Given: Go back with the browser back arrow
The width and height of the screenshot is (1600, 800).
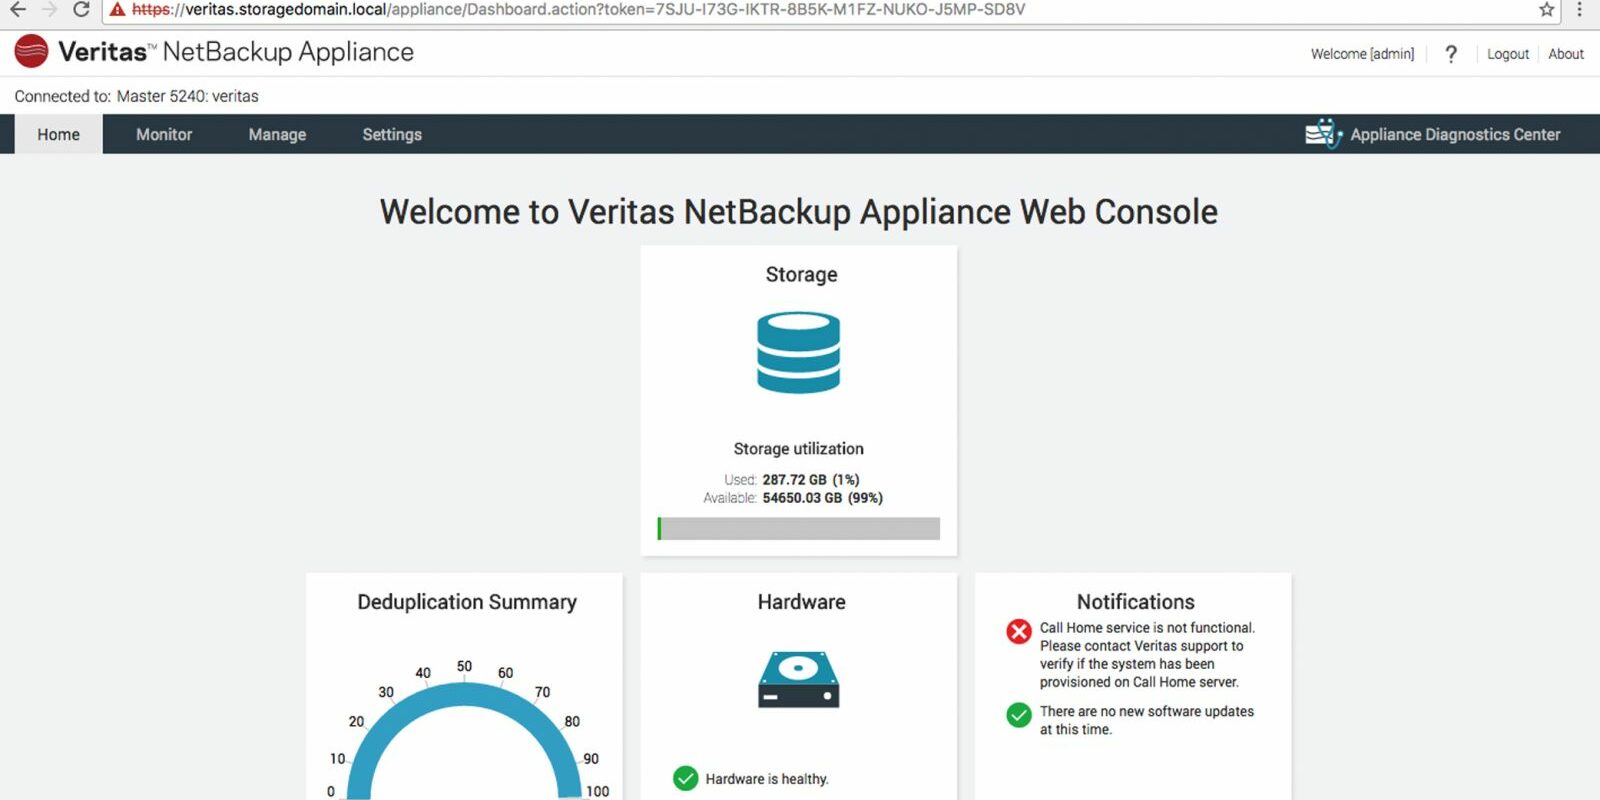Looking at the screenshot, I should (17, 10).
